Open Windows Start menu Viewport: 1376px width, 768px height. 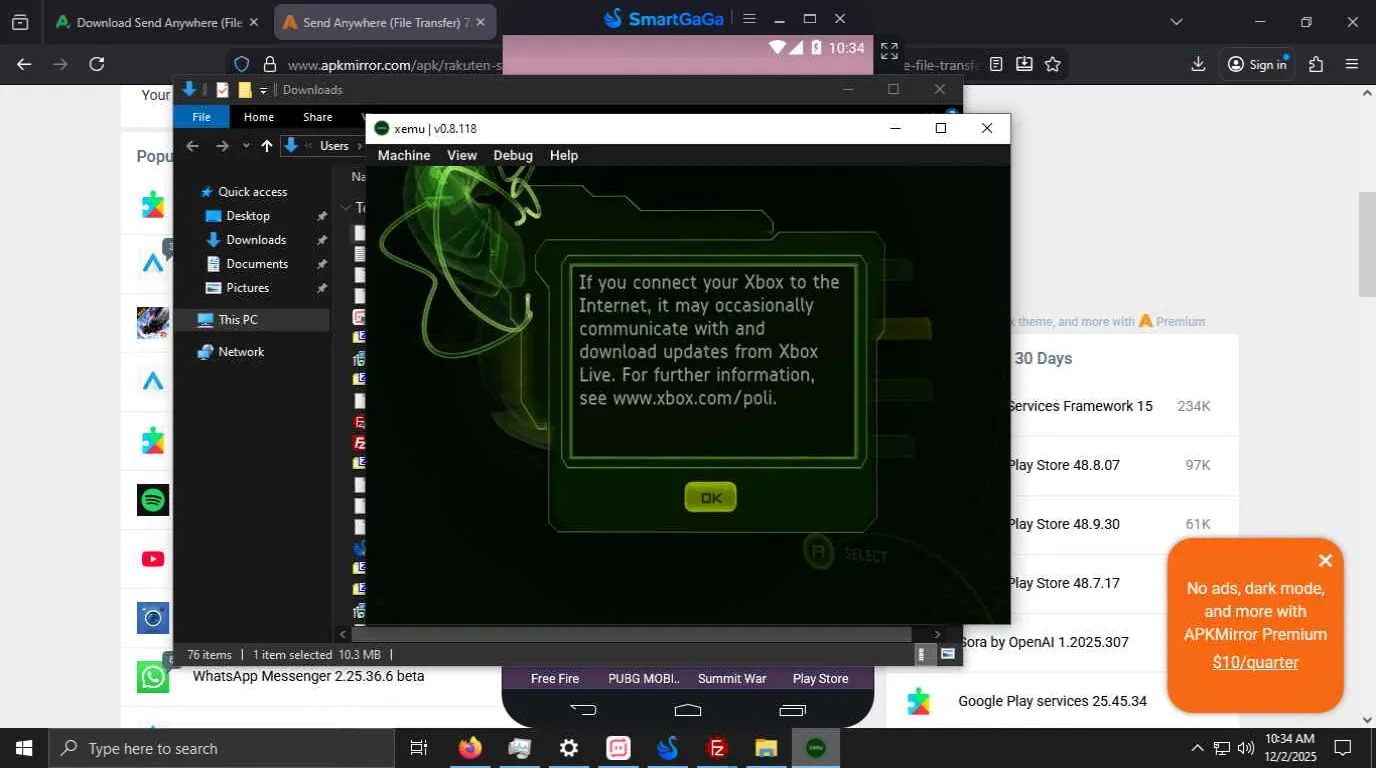pyautogui.click(x=23, y=748)
